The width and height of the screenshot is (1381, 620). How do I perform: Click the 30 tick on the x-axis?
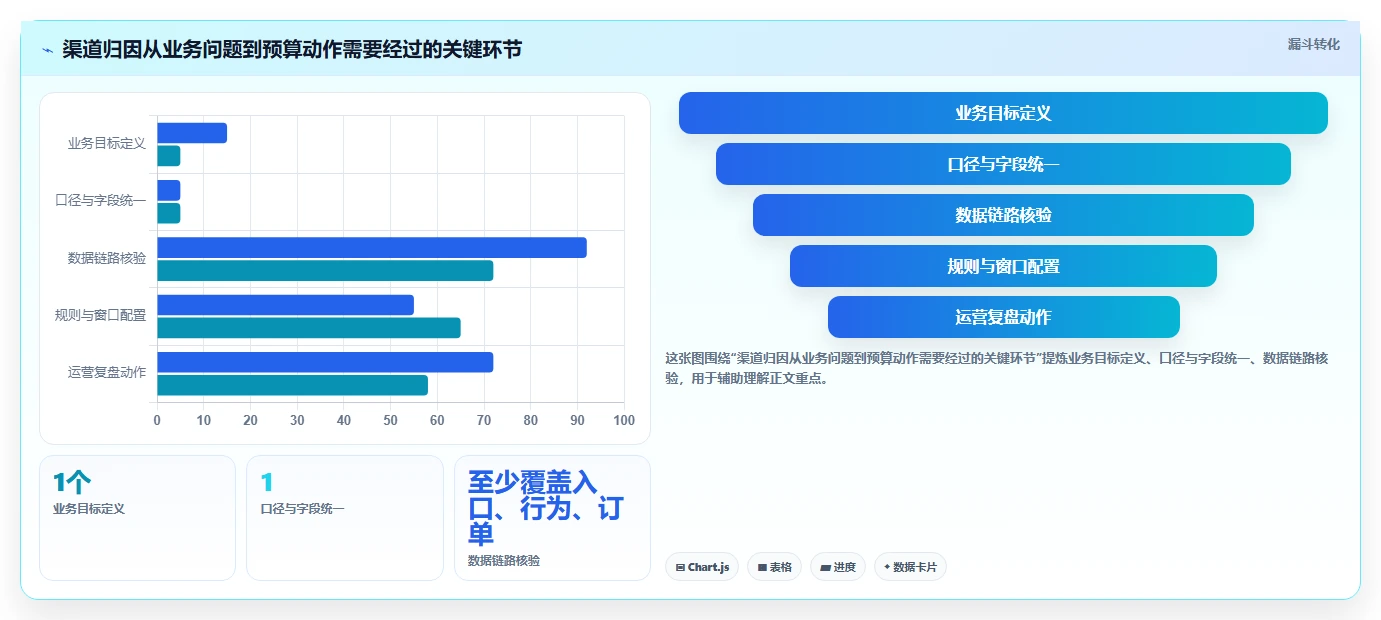click(x=297, y=421)
